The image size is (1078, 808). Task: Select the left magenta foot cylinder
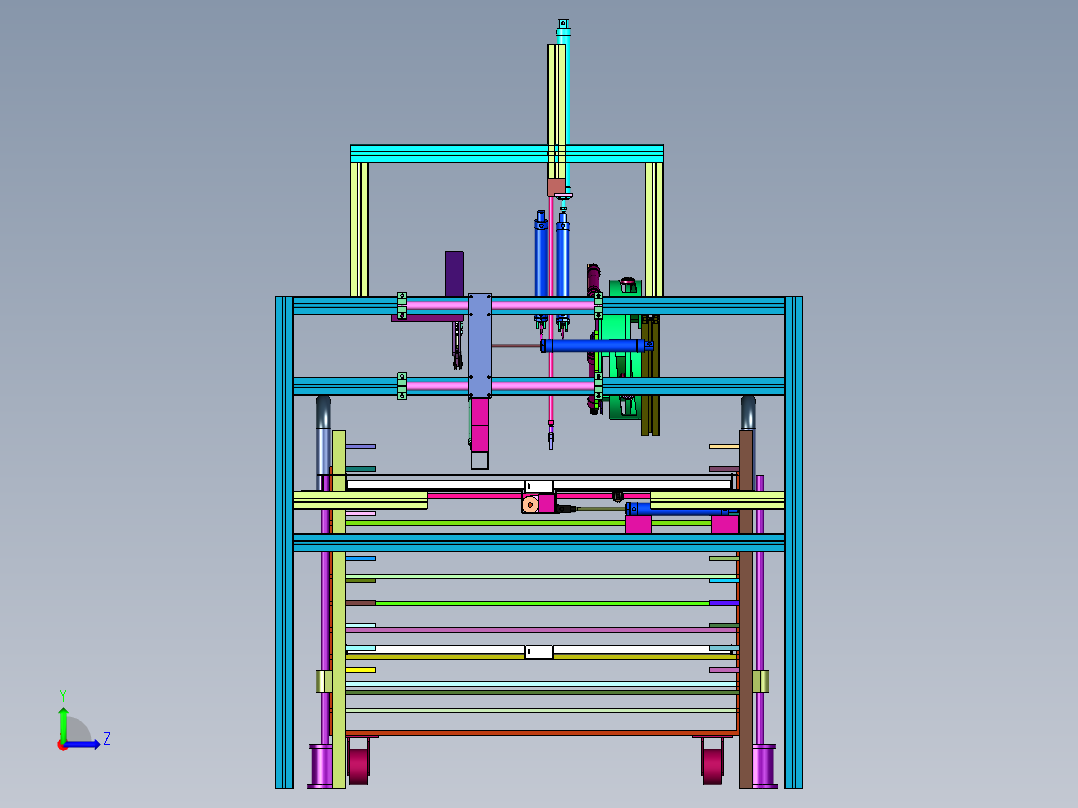point(320,765)
